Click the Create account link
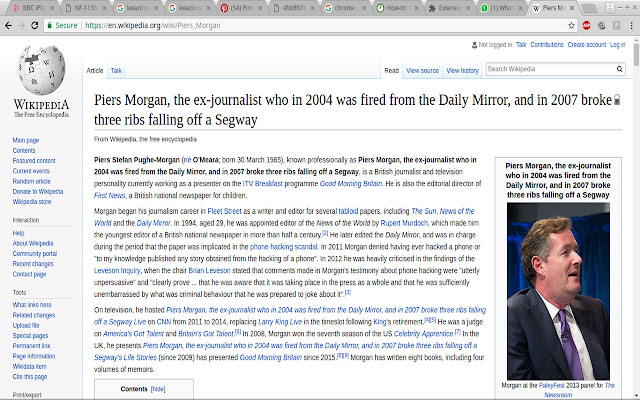Screen dimensions: 640x400 coord(587,44)
